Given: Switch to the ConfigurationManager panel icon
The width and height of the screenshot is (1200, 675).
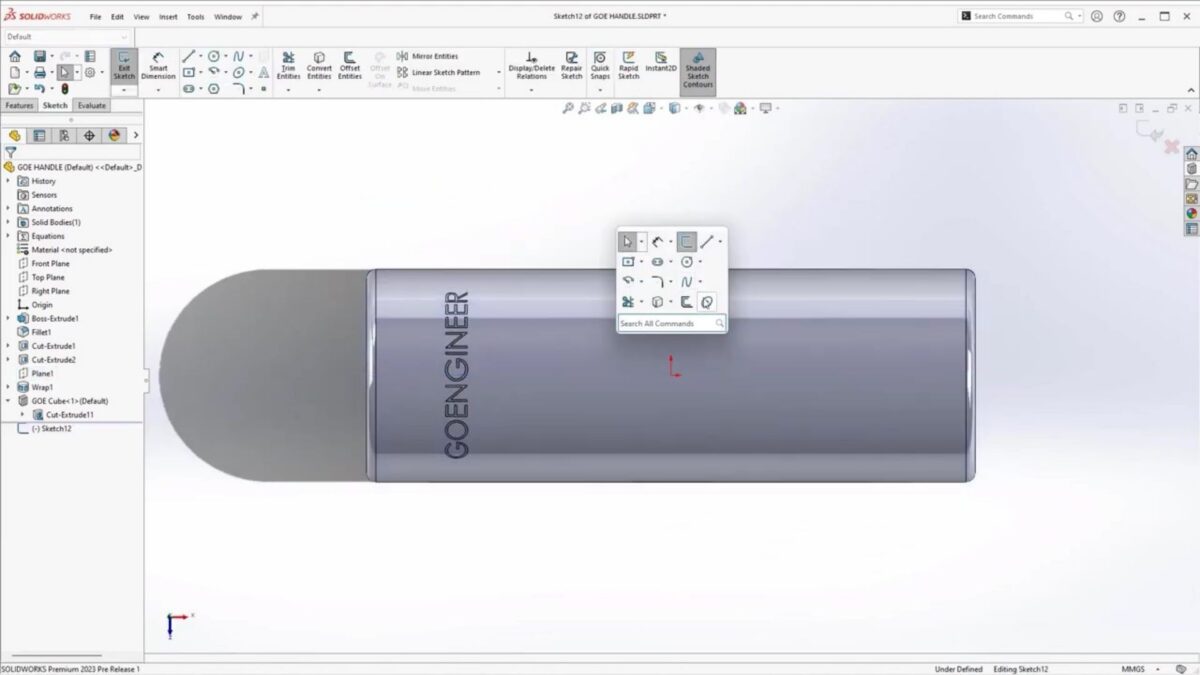Looking at the screenshot, I should point(64,135).
